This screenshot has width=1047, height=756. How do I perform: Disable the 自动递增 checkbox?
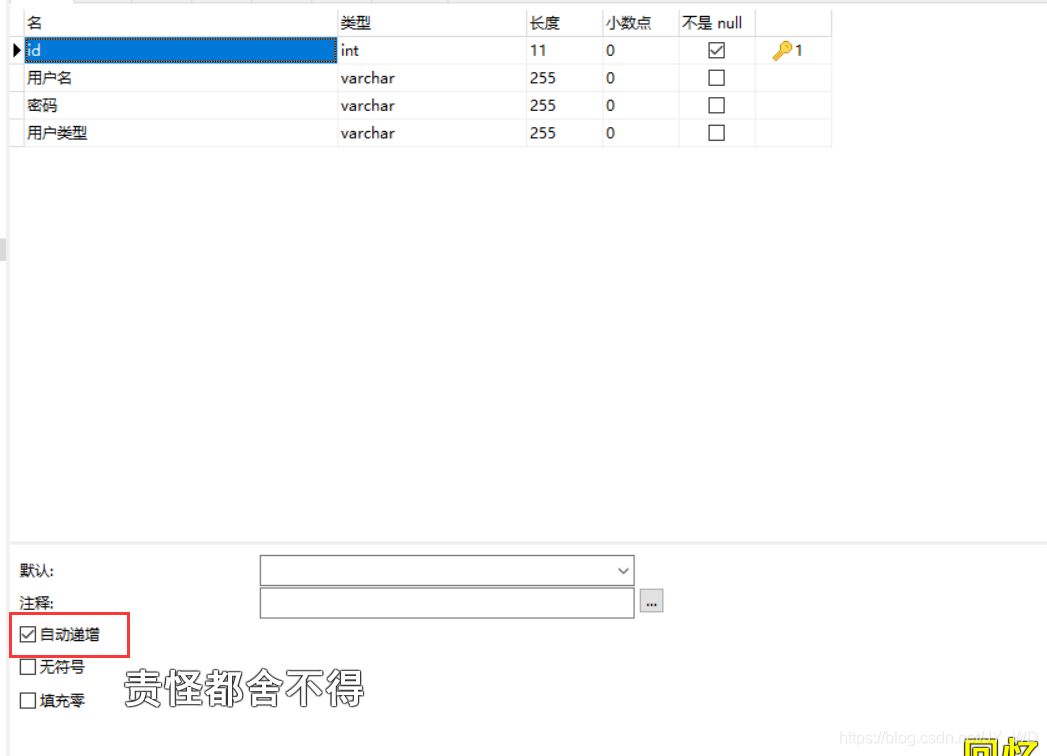[27, 633]
